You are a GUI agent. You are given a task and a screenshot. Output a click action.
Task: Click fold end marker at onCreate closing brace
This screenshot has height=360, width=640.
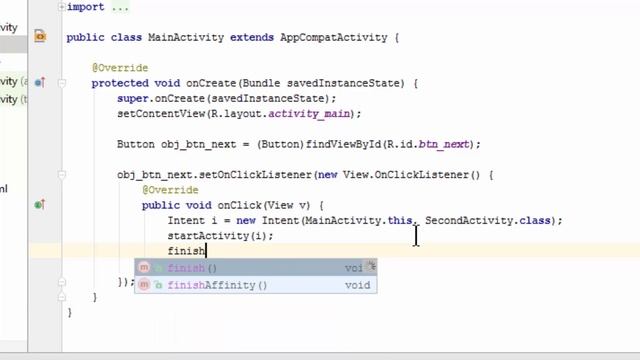pyautogui.click(x=62, y=297)
